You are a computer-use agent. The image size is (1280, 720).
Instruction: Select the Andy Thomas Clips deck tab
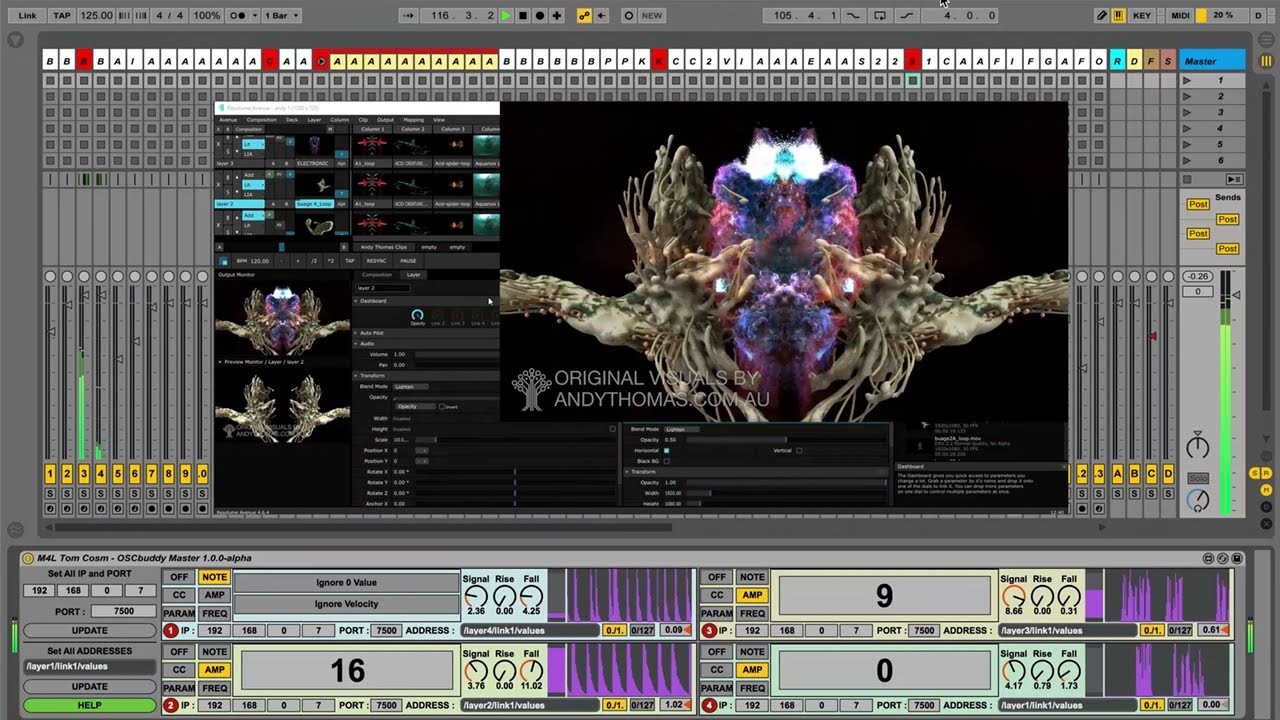click(384, 247)
